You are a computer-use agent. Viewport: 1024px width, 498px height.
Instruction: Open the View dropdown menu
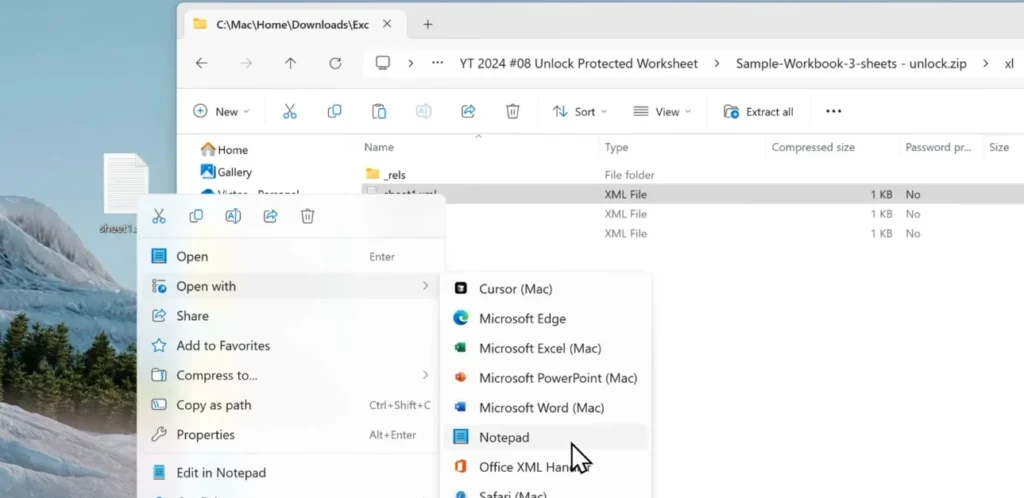[x=662, y=112]
